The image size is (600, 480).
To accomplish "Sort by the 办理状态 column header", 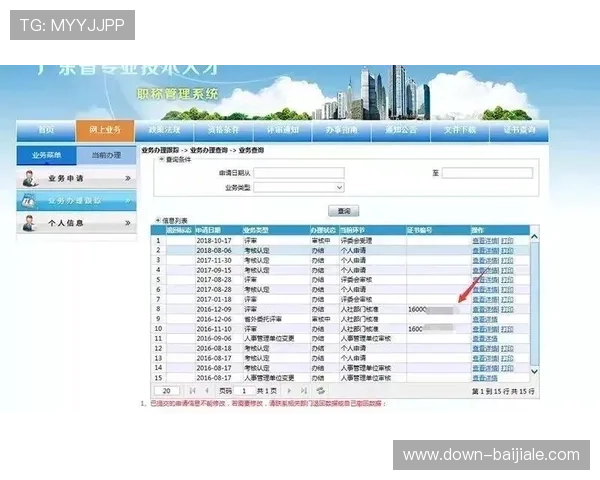I will (323, 230).
